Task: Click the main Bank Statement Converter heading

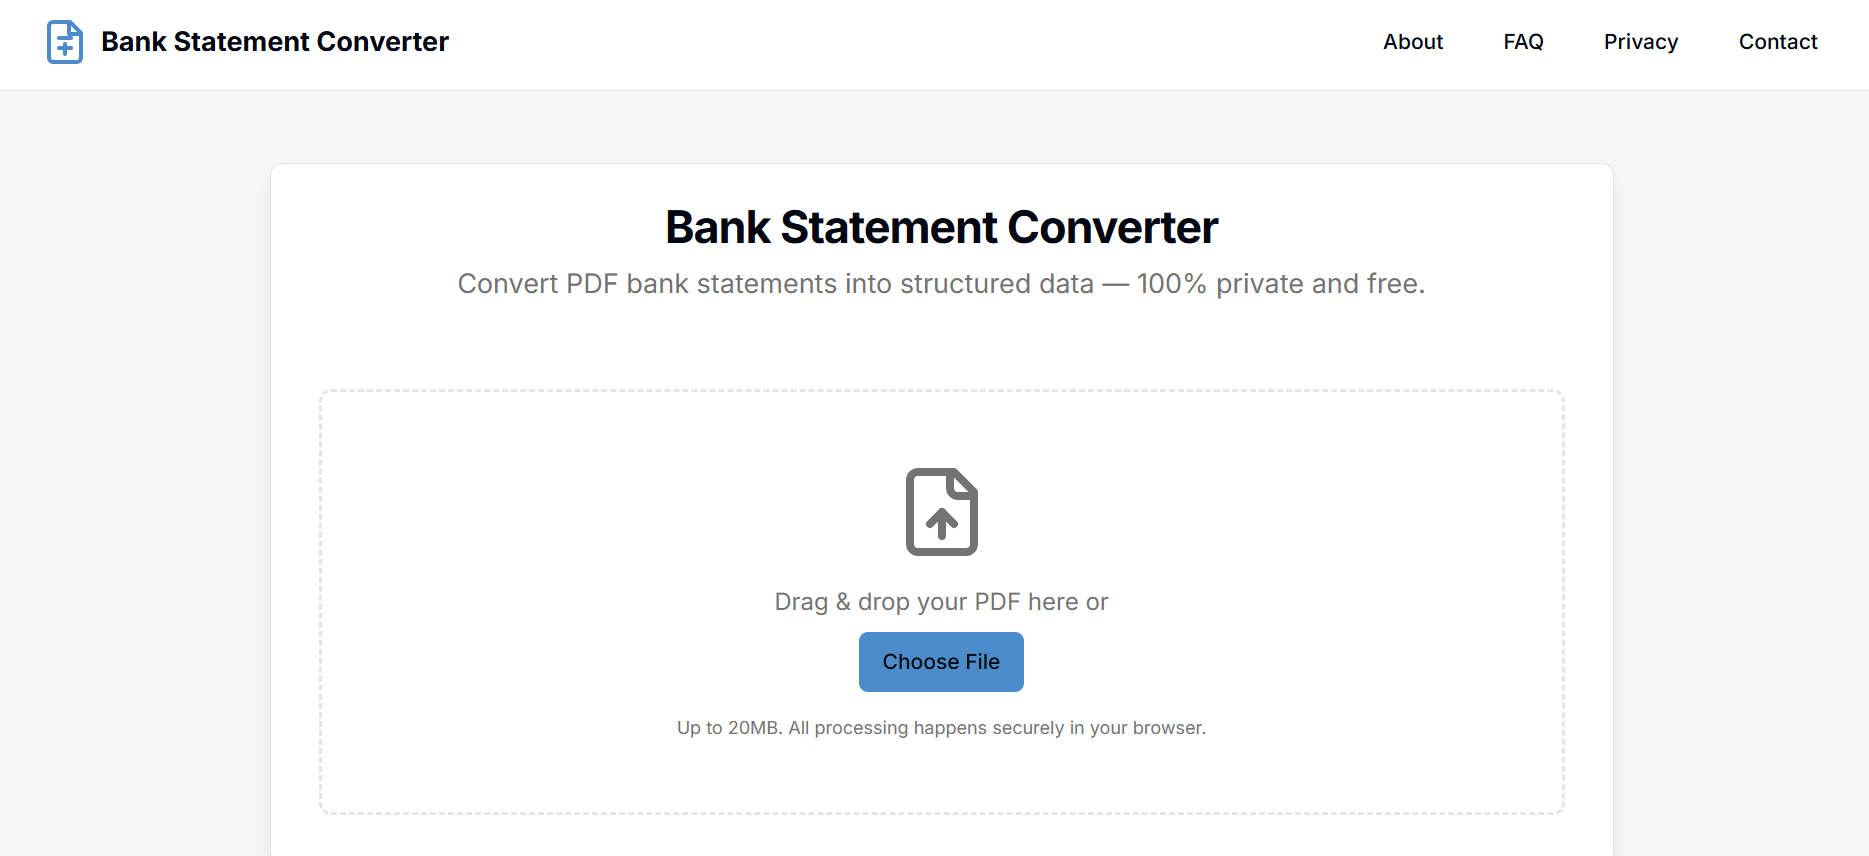Action: click(940, 227)
